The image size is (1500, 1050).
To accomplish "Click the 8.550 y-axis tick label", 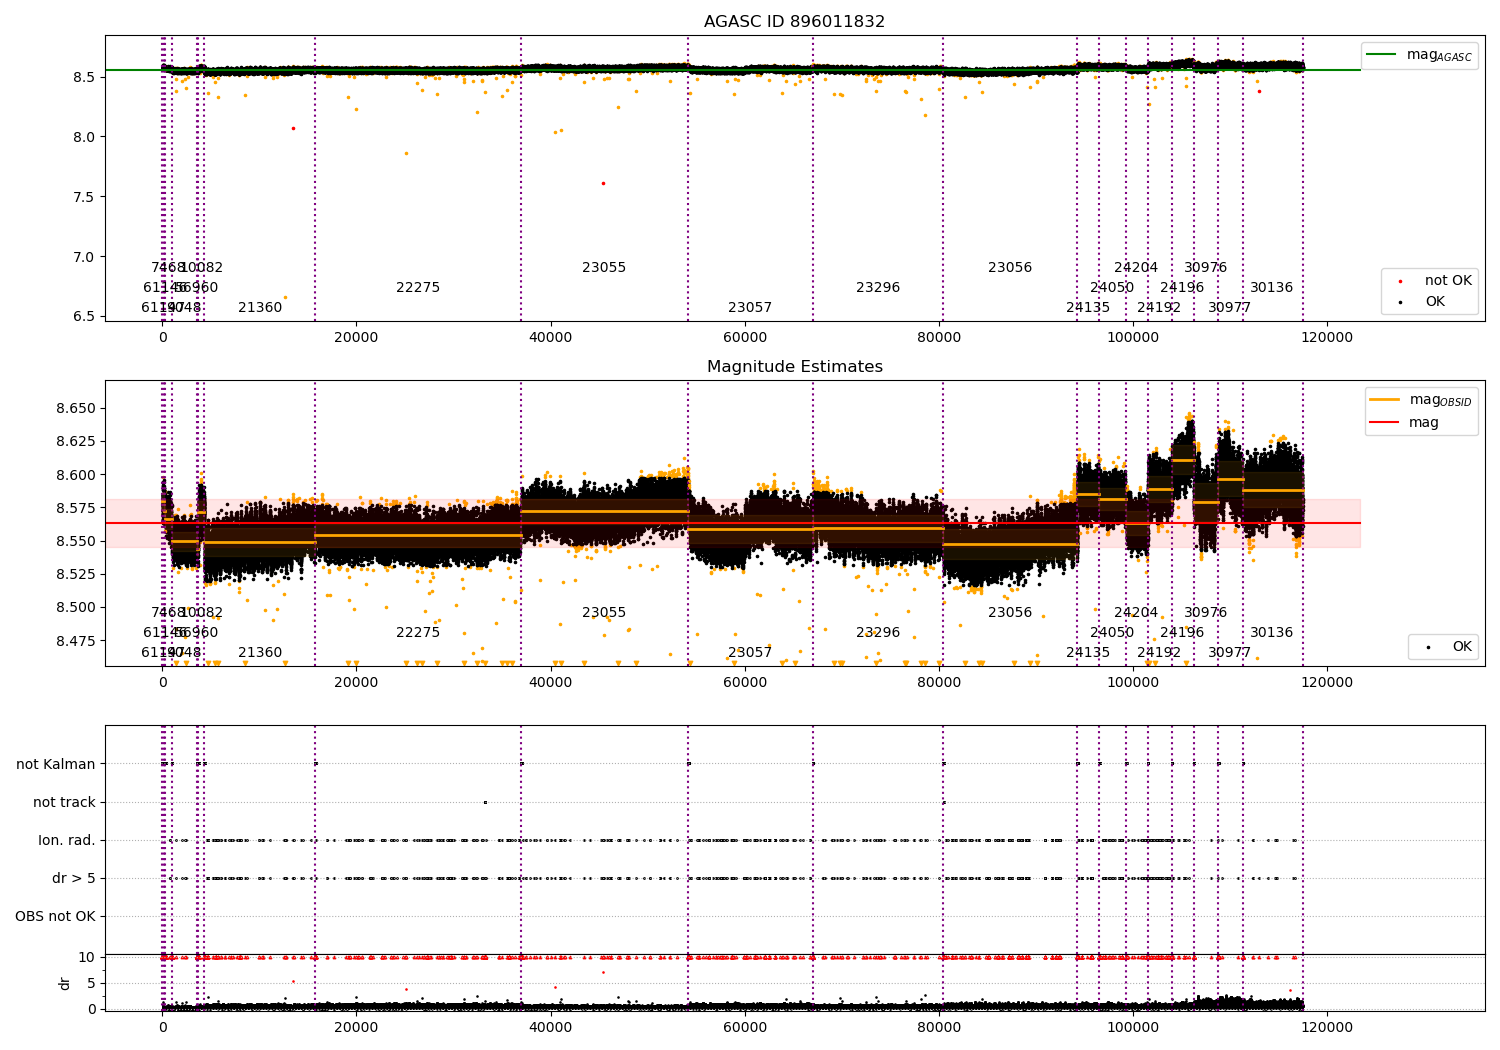I will 77,541.
